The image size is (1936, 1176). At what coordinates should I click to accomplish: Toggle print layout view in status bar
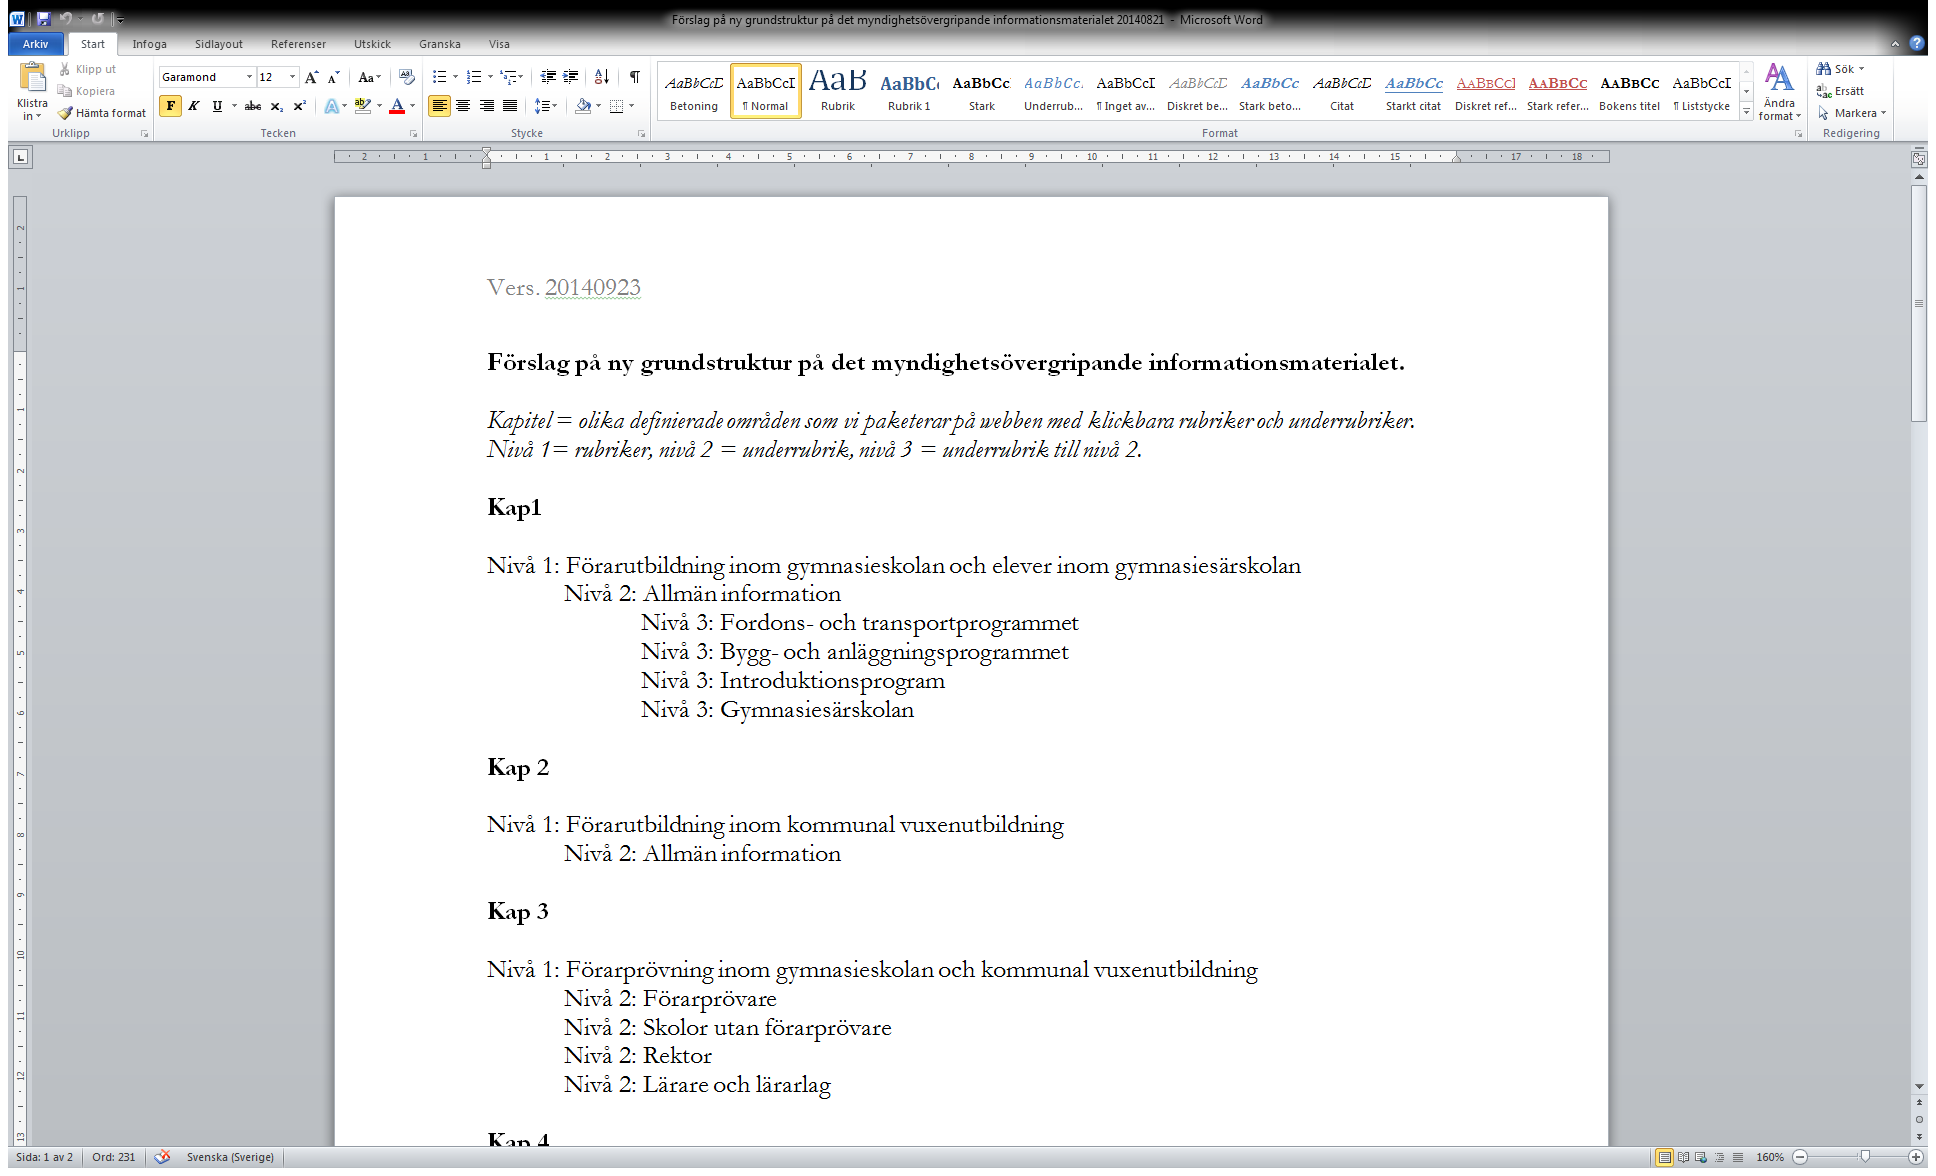[x=1664, y=1157]
